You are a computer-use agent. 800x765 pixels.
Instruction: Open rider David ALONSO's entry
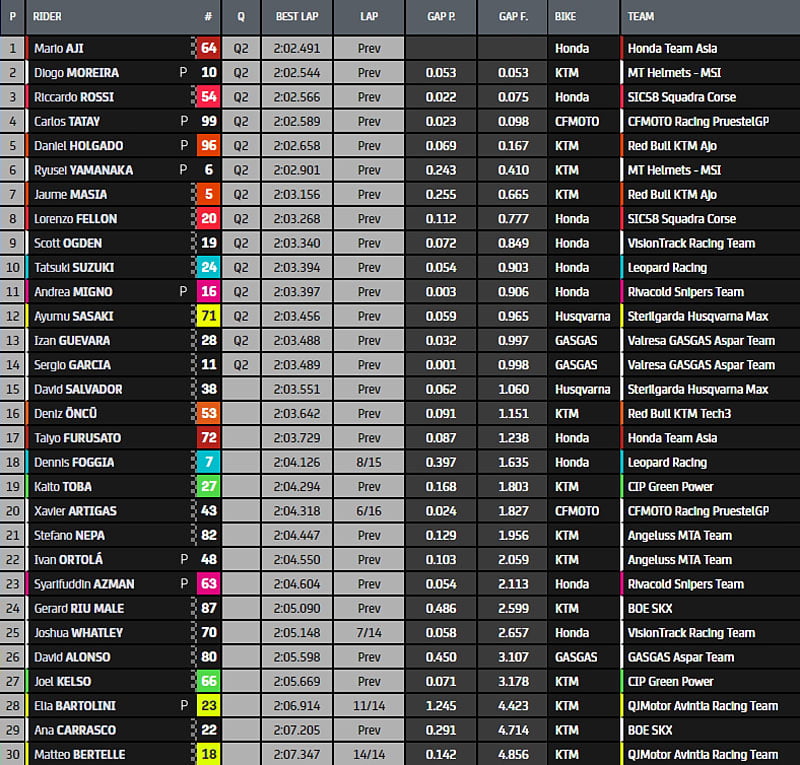click(72, 657)
